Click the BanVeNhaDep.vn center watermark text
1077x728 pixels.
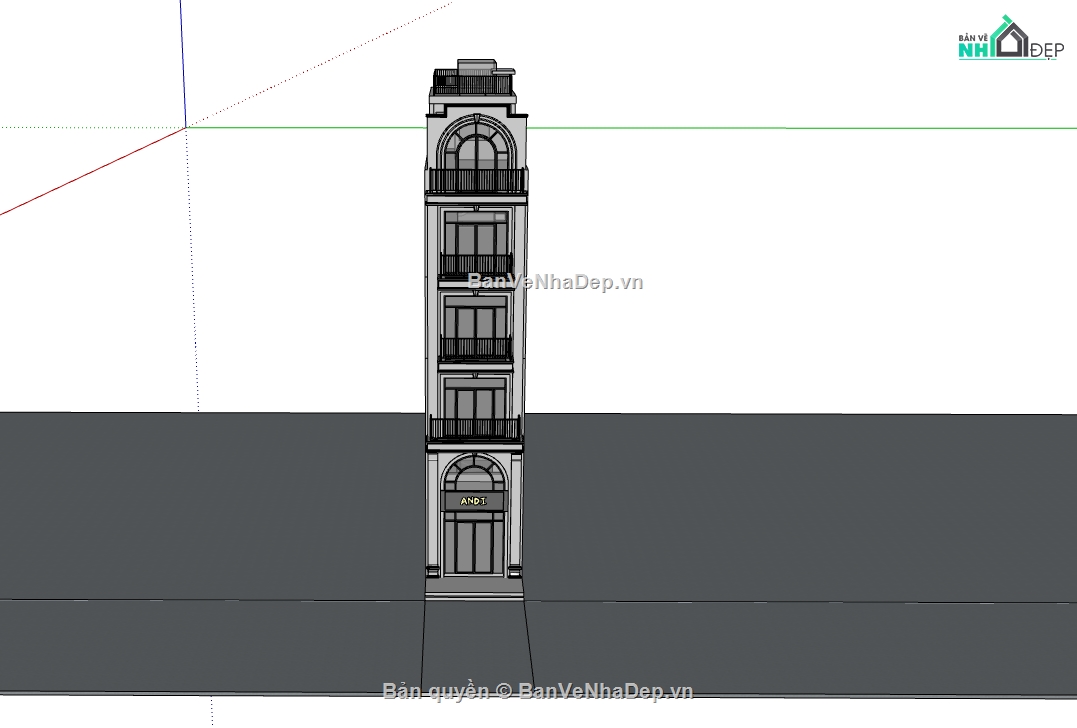point(553,281)
